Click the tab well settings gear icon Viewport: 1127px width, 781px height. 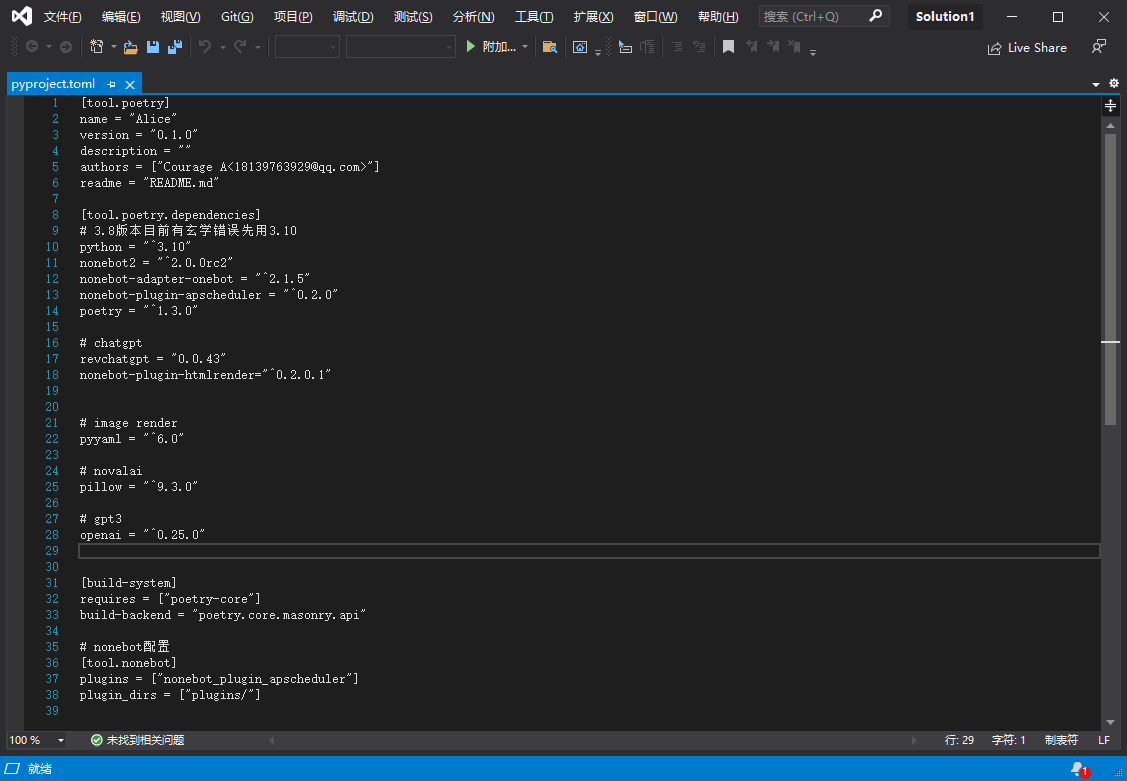coord(1113,83)
